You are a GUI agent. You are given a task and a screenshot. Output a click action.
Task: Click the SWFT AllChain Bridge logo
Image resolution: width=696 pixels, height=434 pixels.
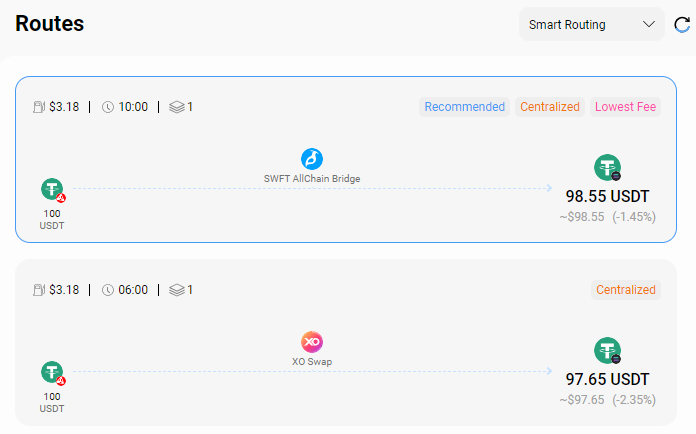(312, 159)
